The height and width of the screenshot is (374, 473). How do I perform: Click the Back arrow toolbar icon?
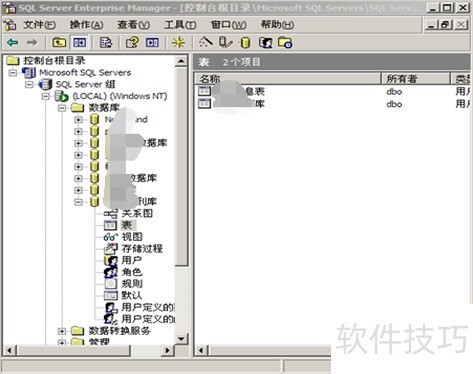(x=13, y=42)
